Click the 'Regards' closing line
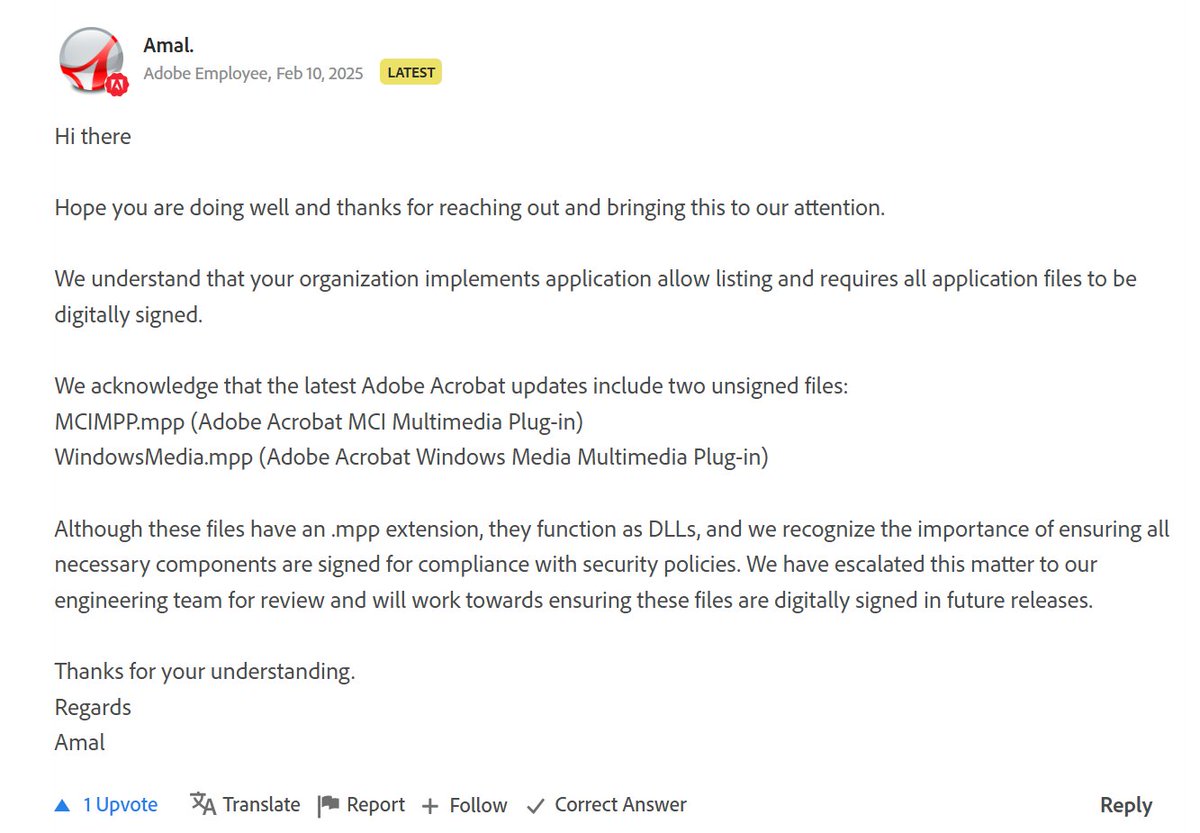Viewport: 1200px width, 833px height. click(x=93, y=707)
